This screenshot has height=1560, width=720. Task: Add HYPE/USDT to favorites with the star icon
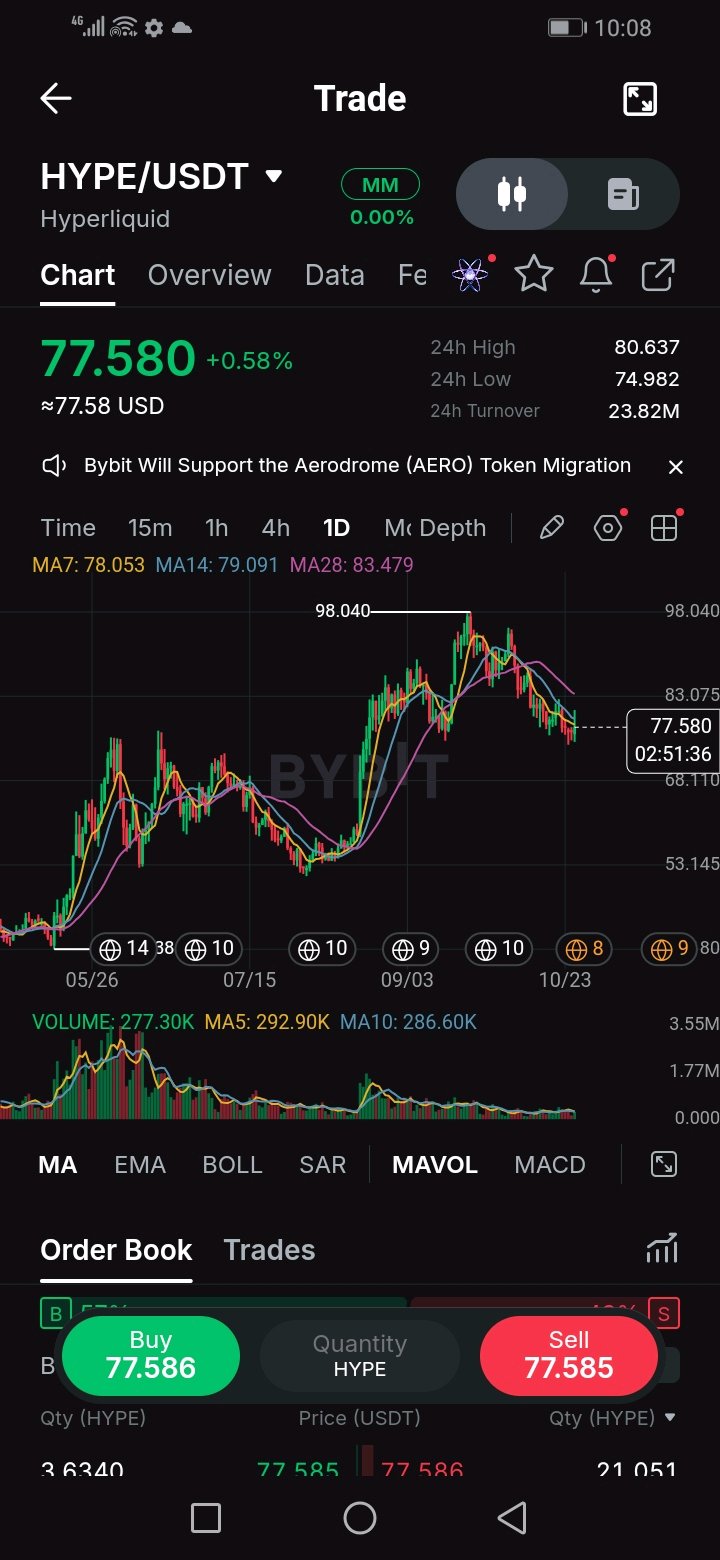point(533,274)
